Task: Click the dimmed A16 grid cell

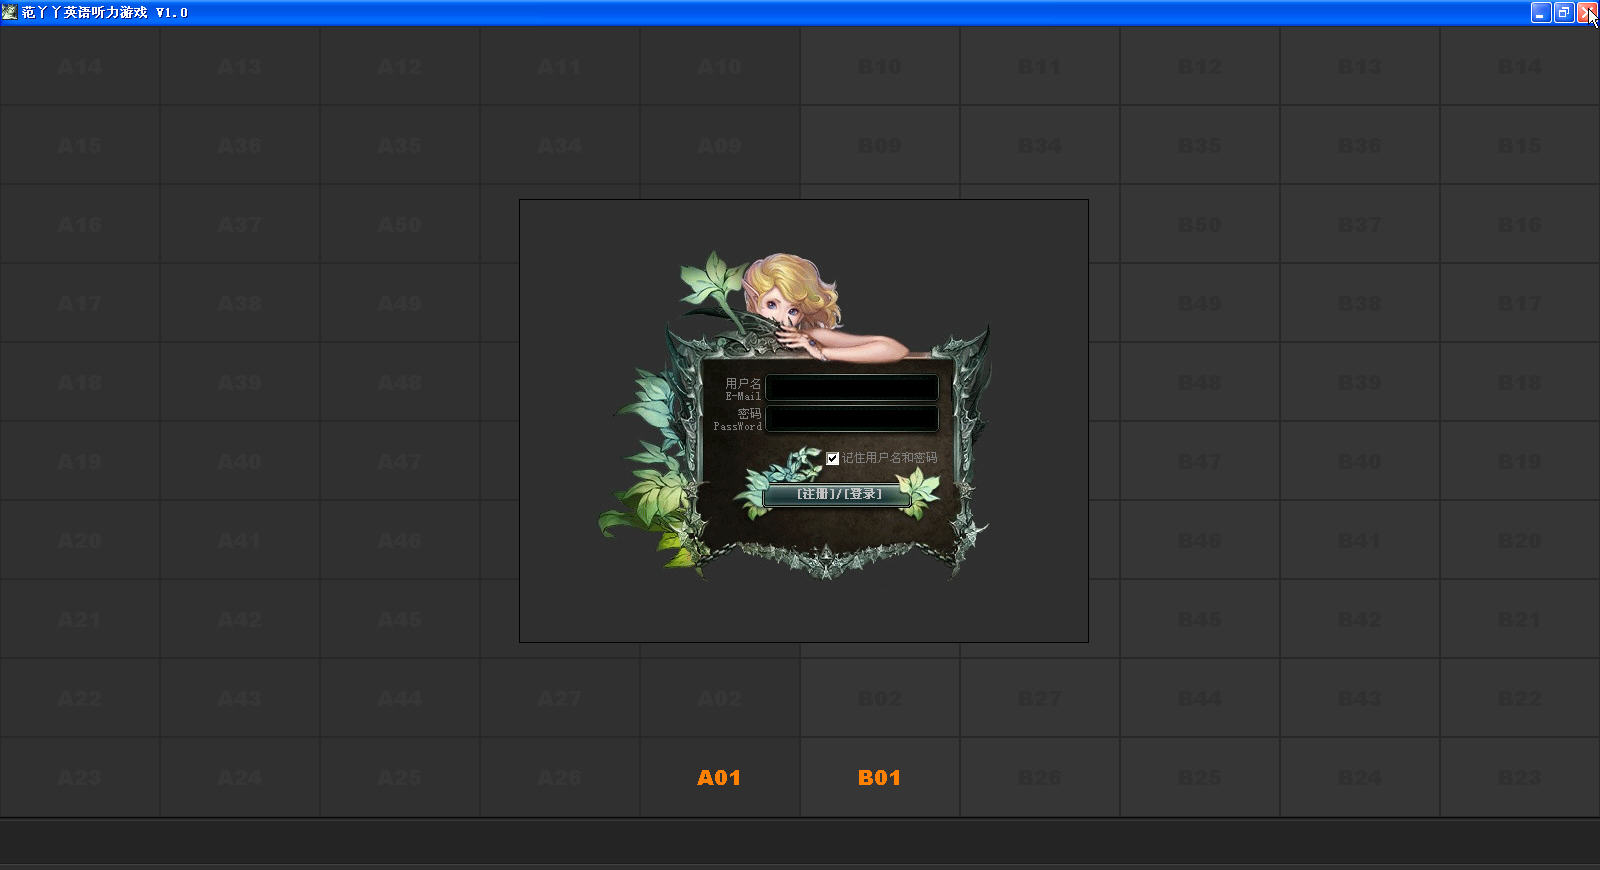Action: coord(80,224)
